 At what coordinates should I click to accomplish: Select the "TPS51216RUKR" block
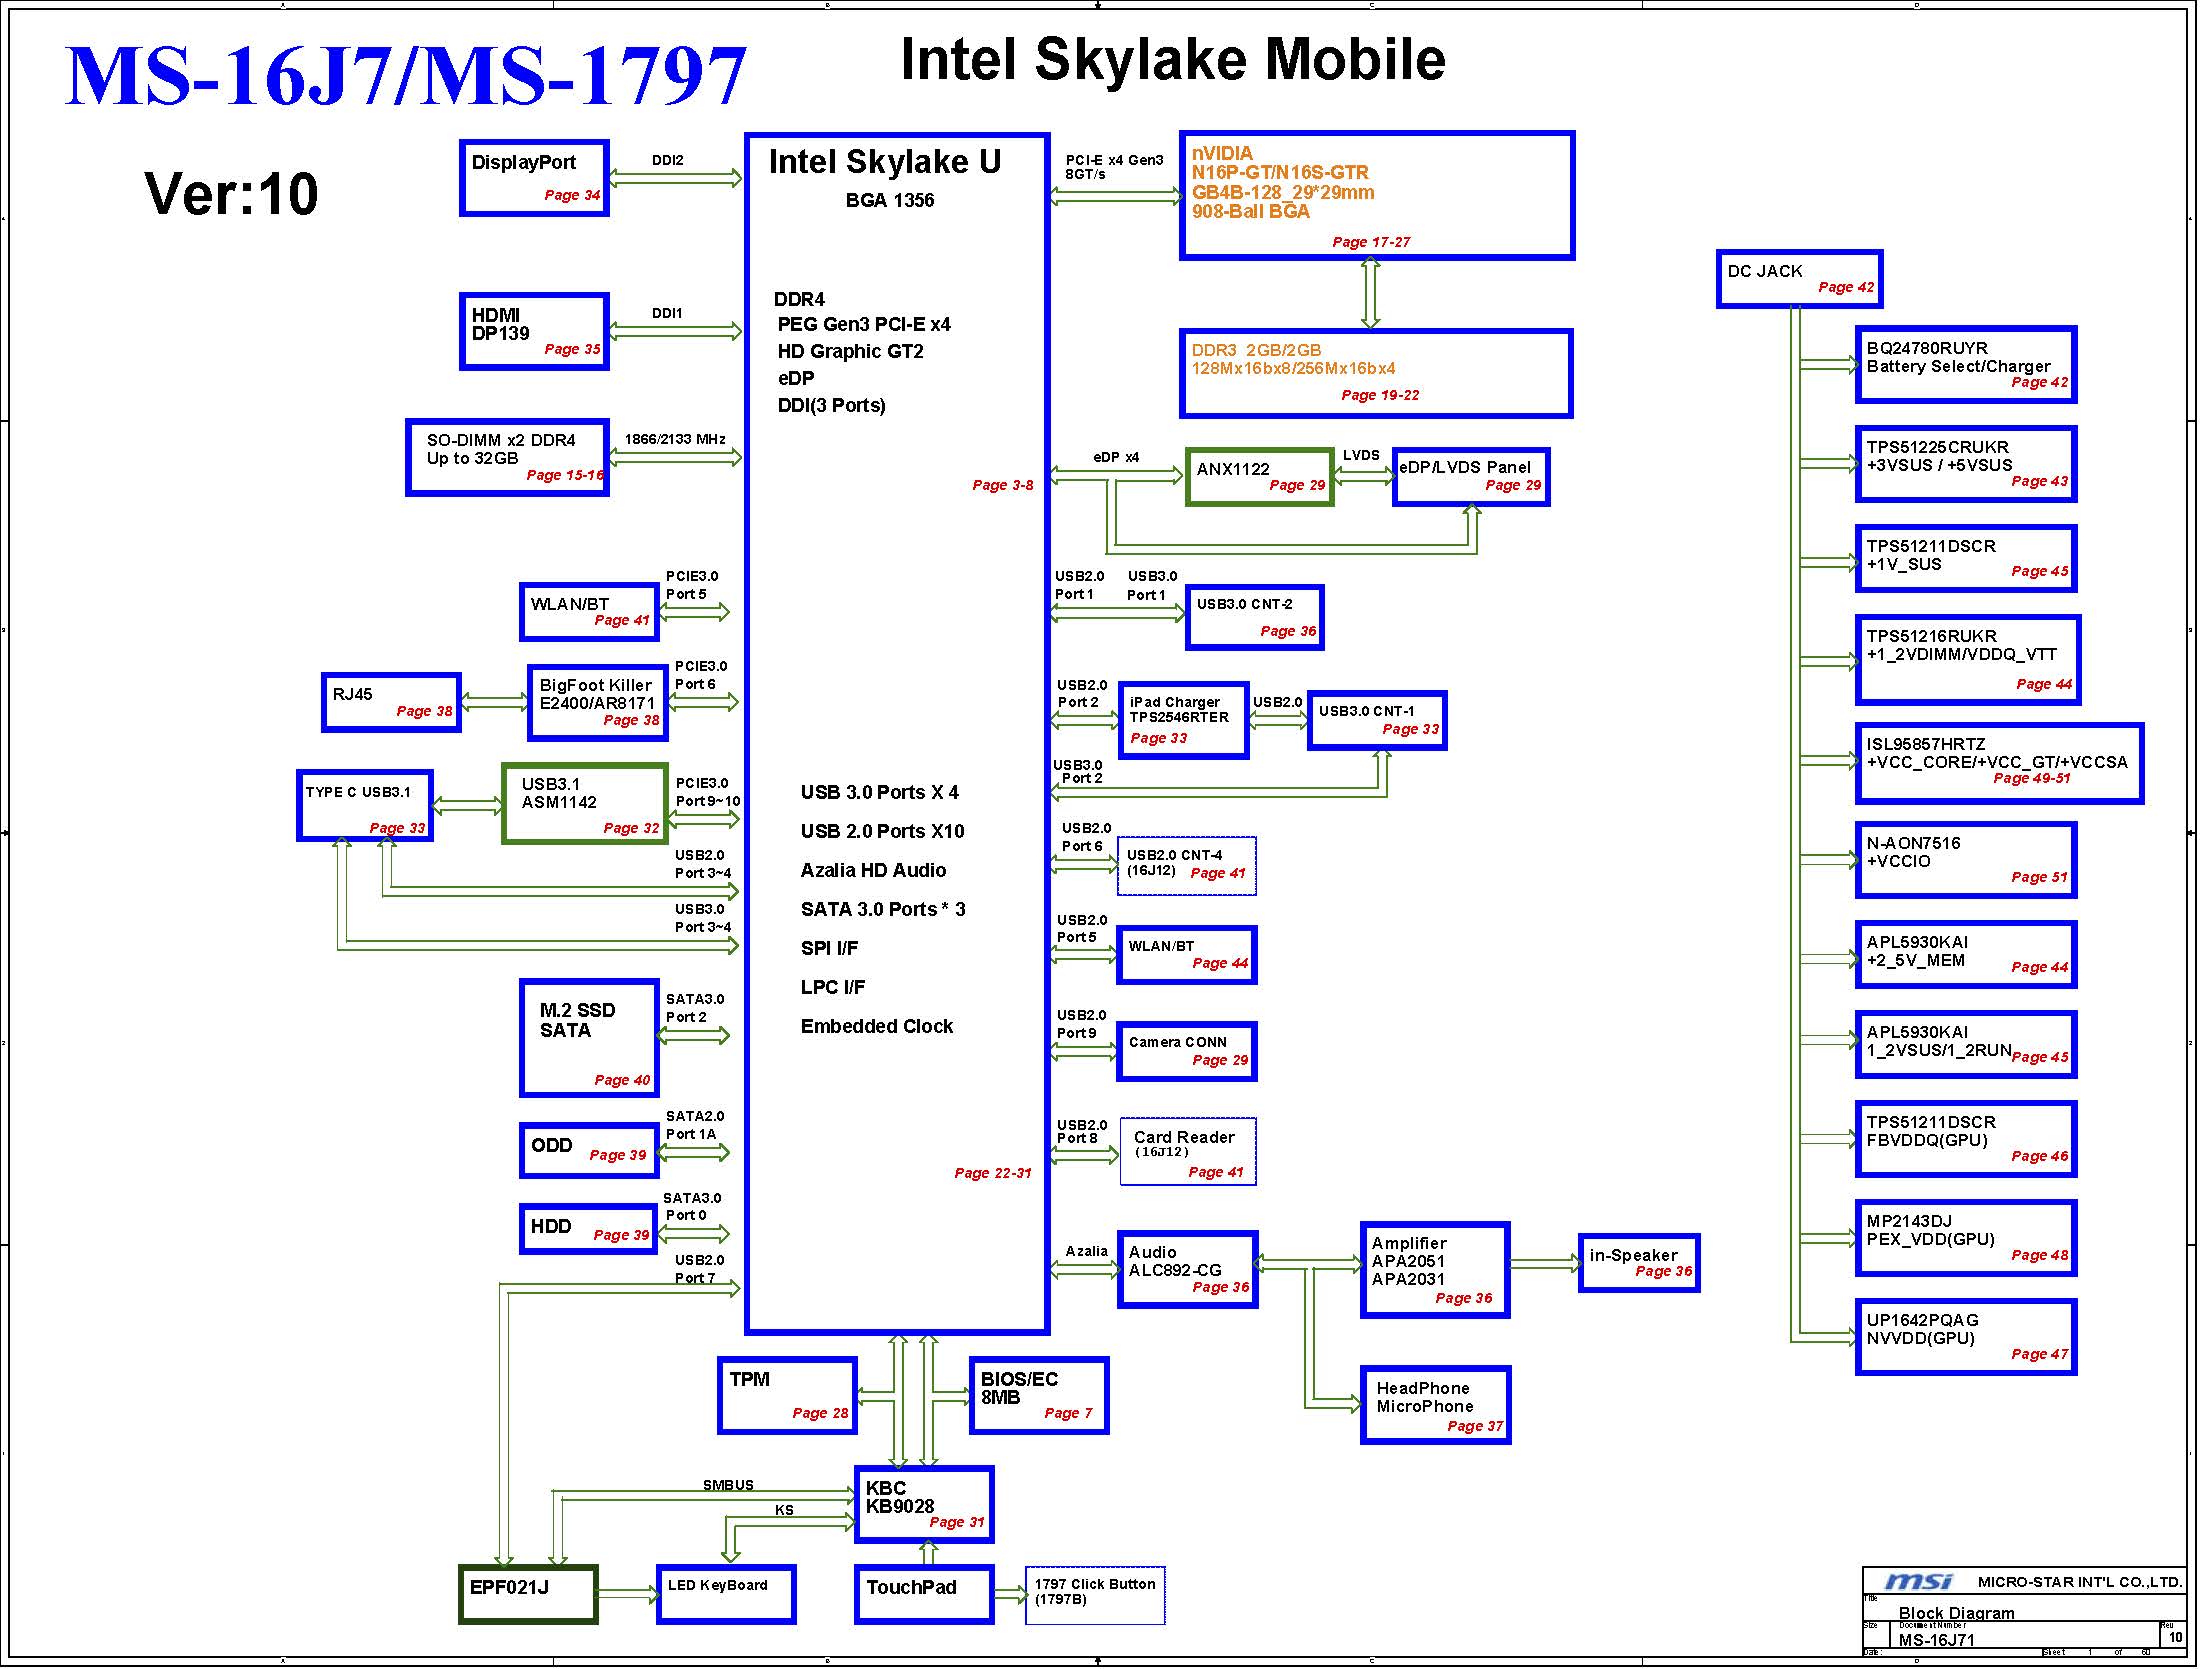[x=1968, y=660]
